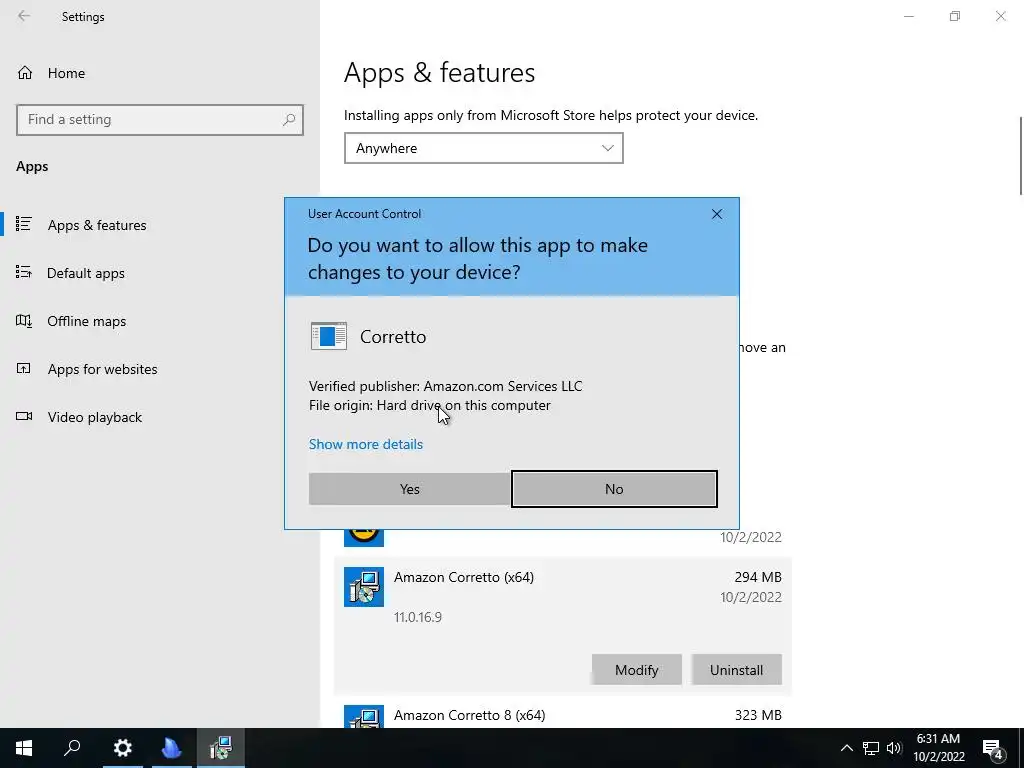The width and height of the screenshot is (1024, 768).
Task: Click the 323 MB size value
Action: click(758, 715)
